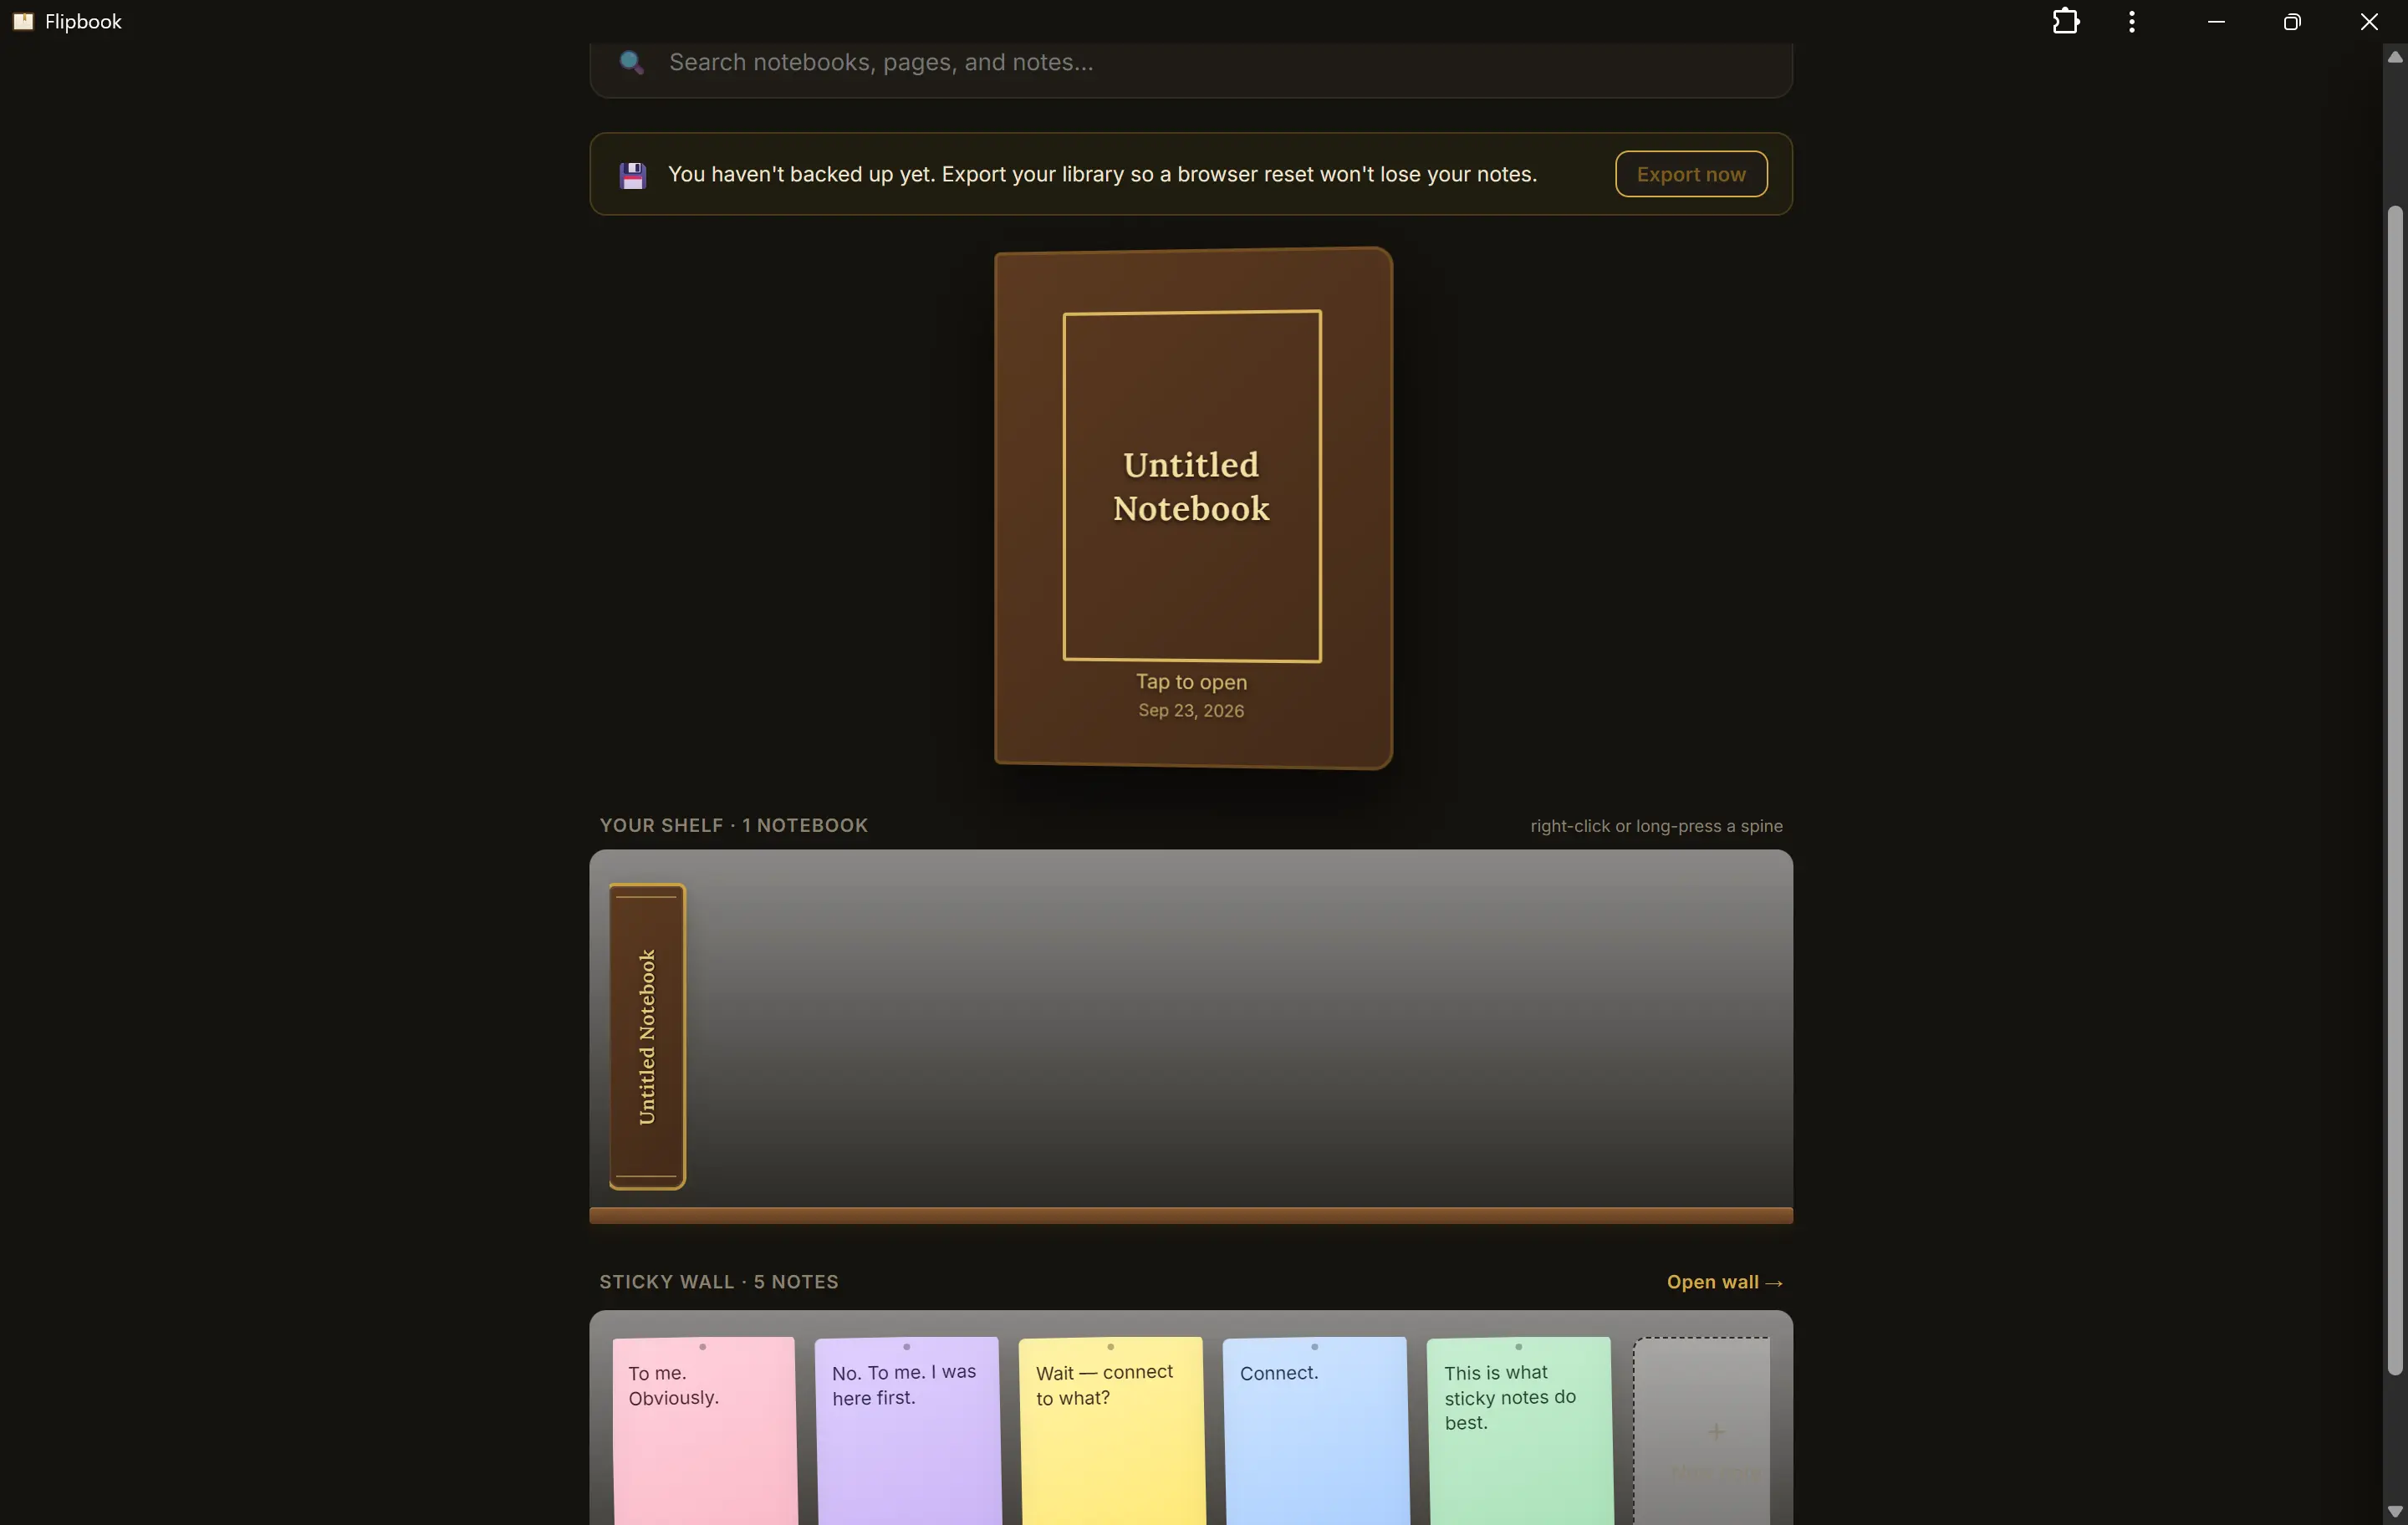
Task: Click the scrollbar up arrow
Action: (x=2395, y=57)
